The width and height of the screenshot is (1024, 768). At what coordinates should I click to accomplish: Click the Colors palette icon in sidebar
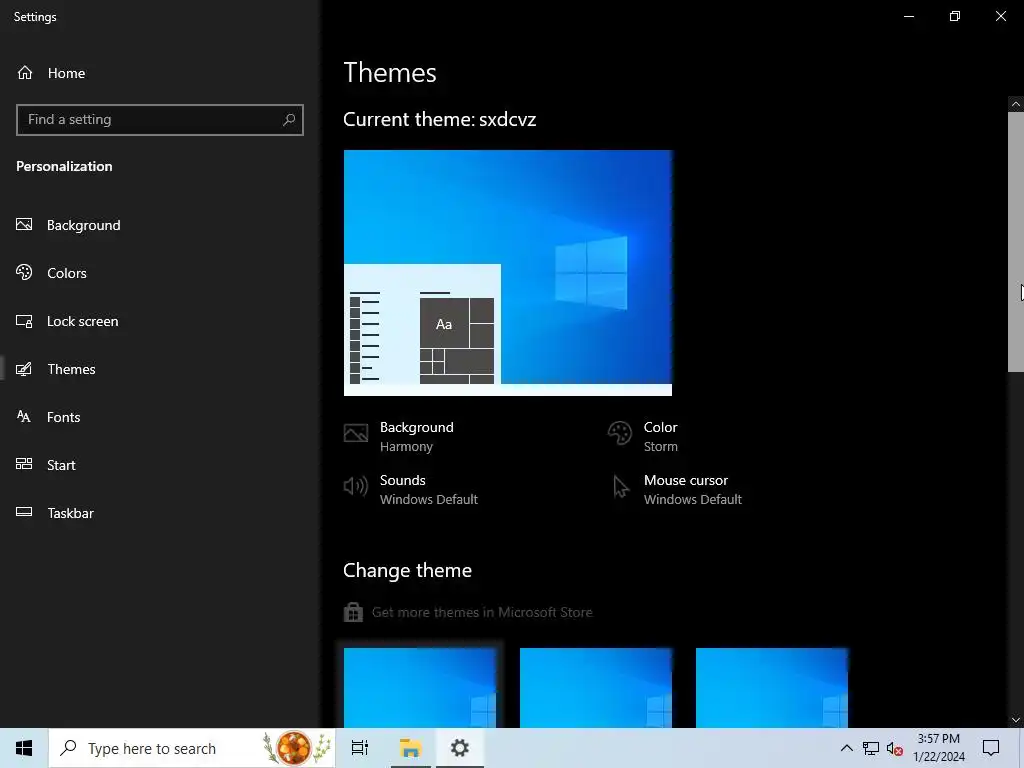tap(24, 272)
